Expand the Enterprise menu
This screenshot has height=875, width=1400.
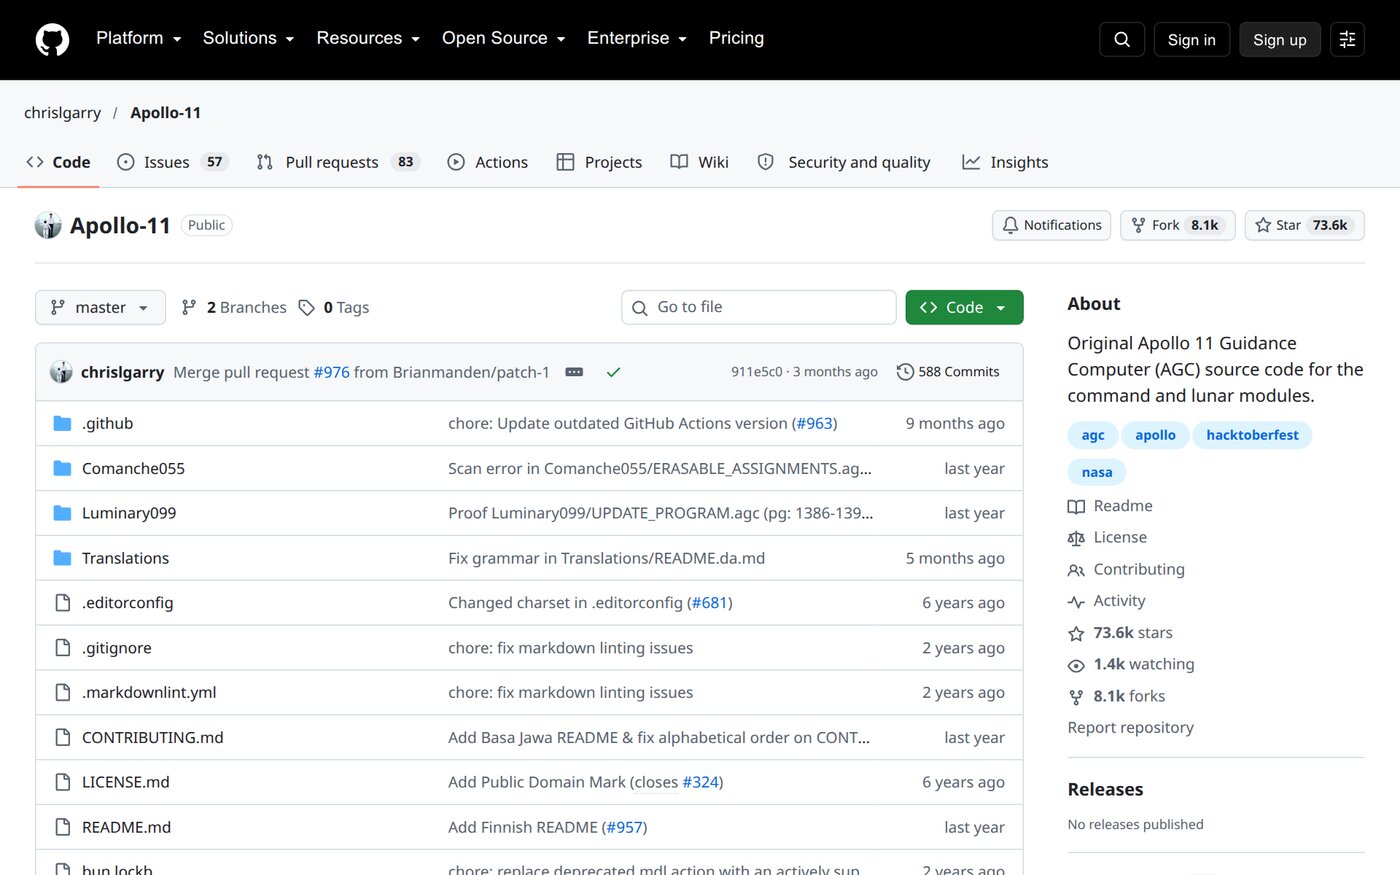[637, 38]
